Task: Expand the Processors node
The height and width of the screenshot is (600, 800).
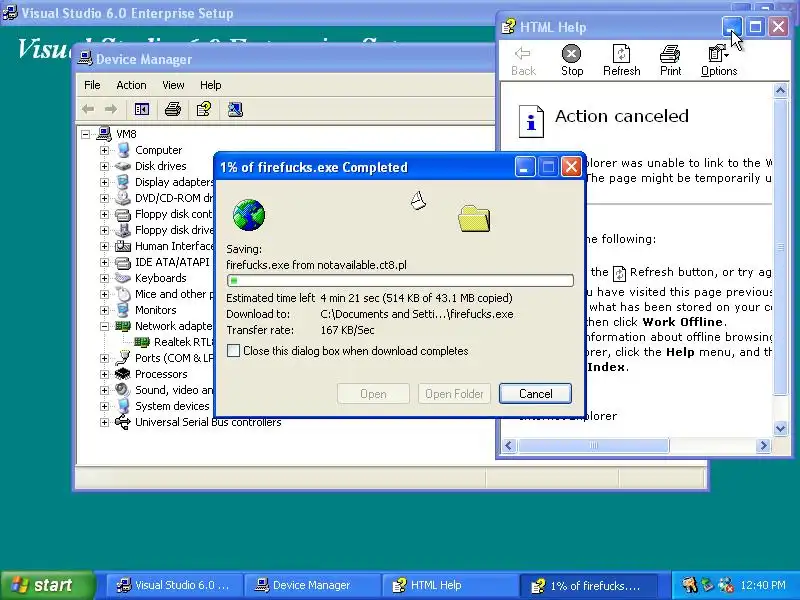Action: tap(104, 374)
